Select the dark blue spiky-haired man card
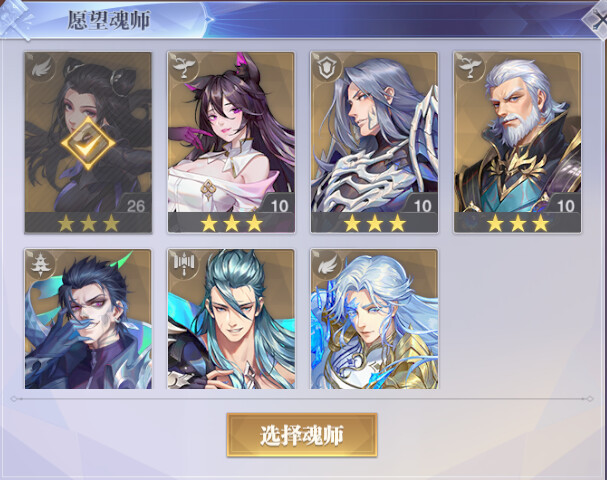 click(x=88, y=319)
